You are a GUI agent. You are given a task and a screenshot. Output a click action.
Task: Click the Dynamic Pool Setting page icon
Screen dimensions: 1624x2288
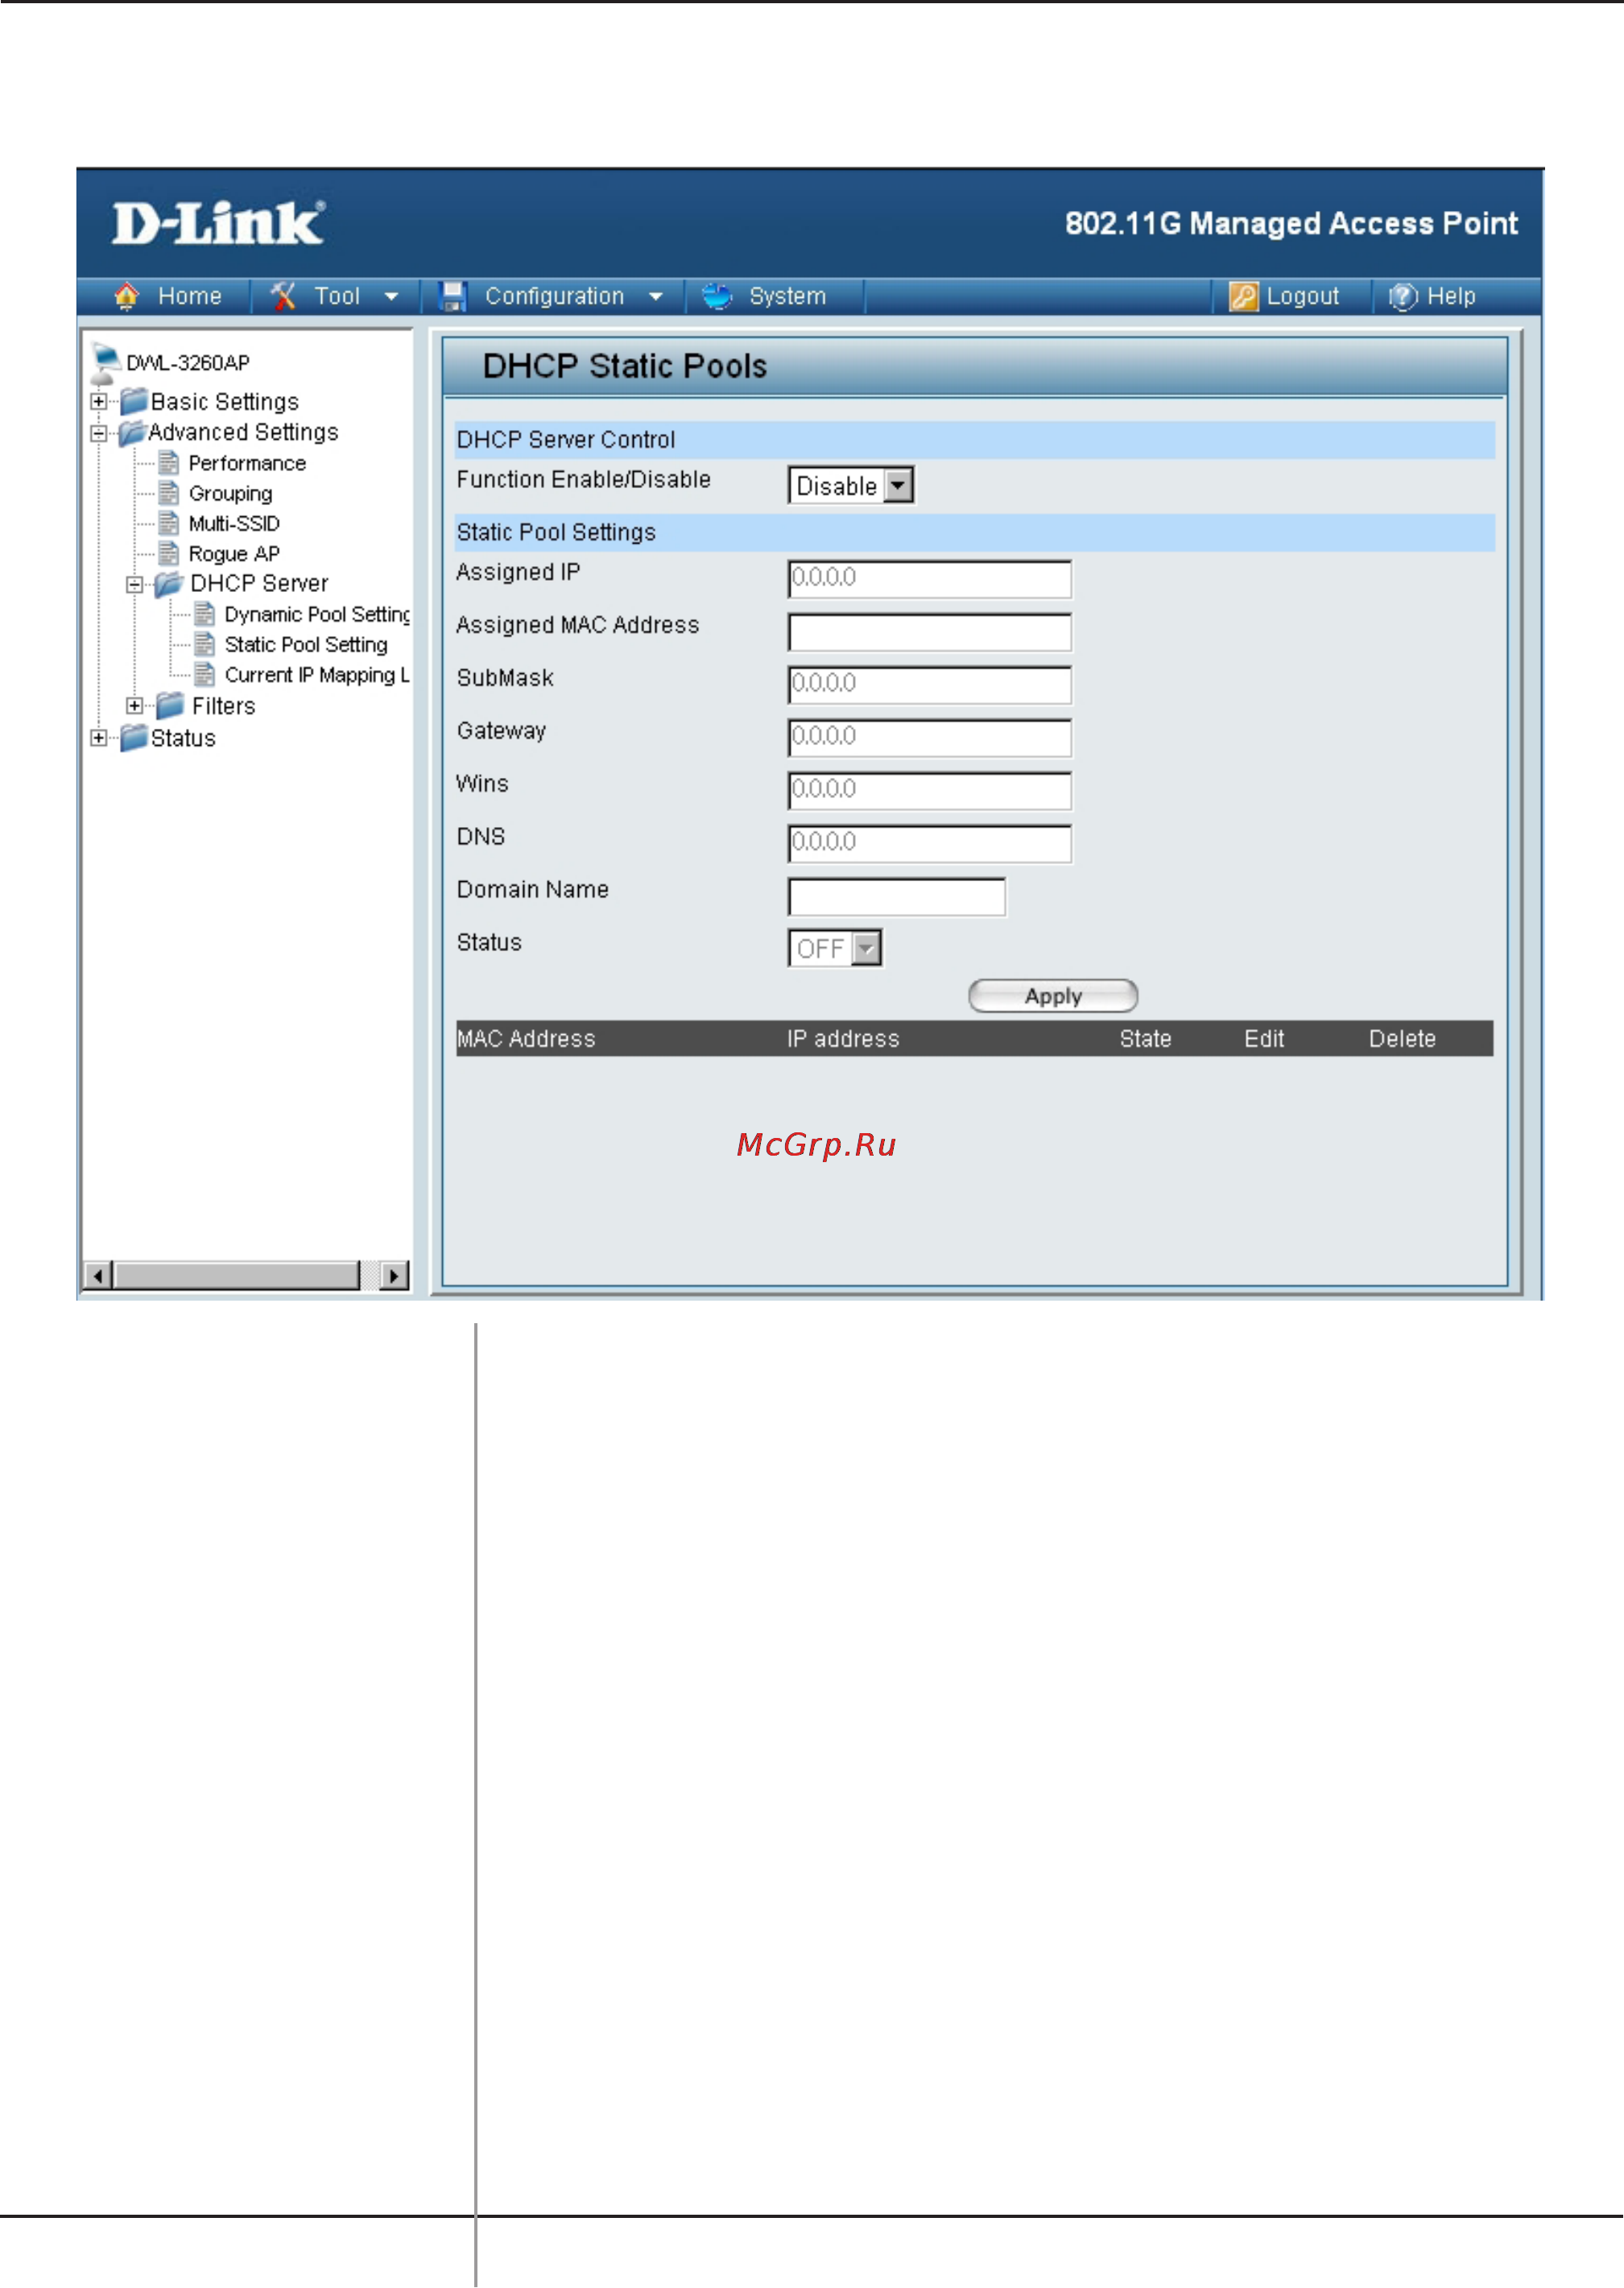pos(204,614)
